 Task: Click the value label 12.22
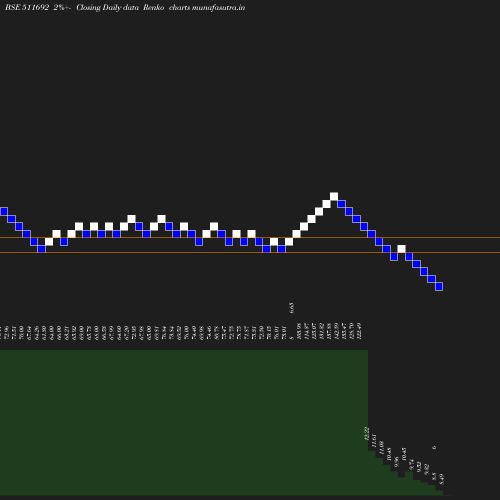[367, 433]
